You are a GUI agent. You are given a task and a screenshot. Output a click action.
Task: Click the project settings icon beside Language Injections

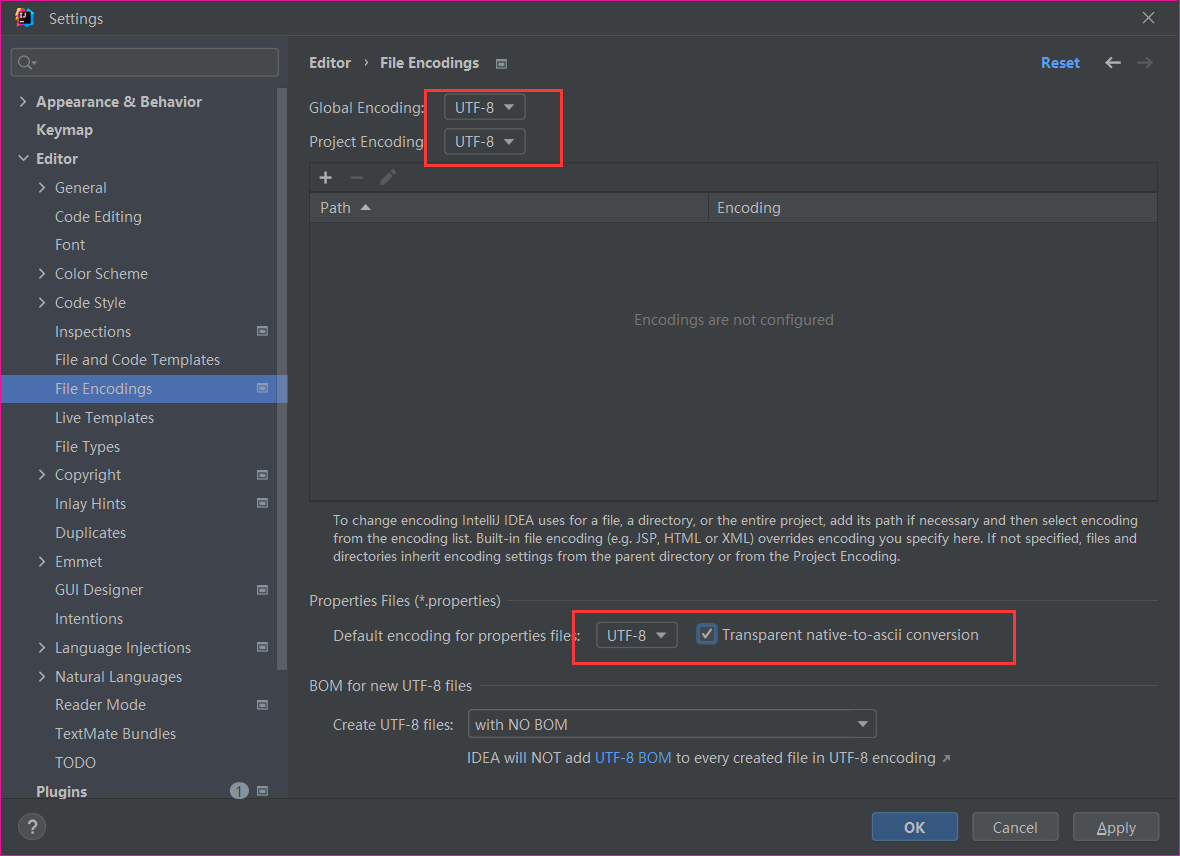(x=263, y=647)
